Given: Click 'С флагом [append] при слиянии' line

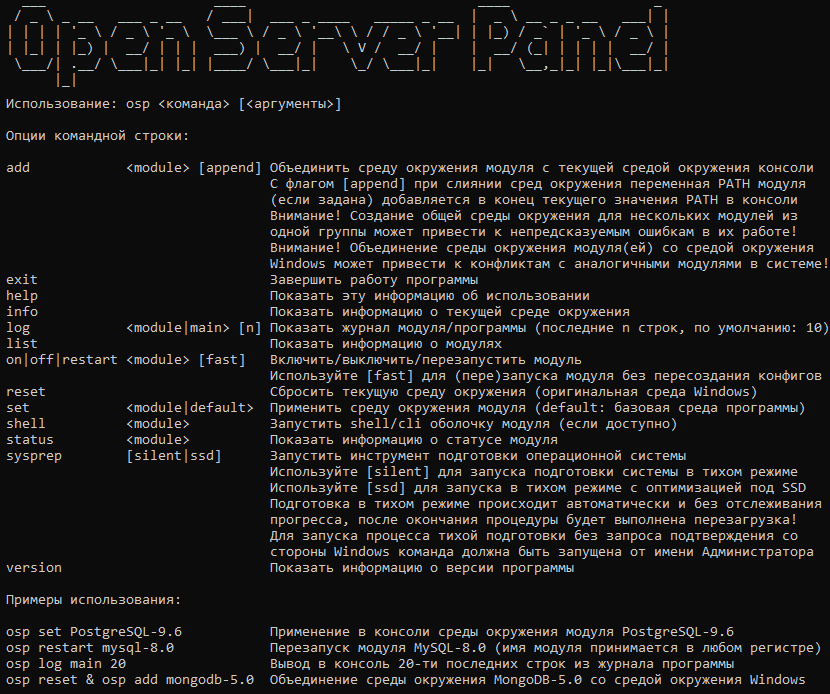Looking at the screenshot, I should 538,184.
